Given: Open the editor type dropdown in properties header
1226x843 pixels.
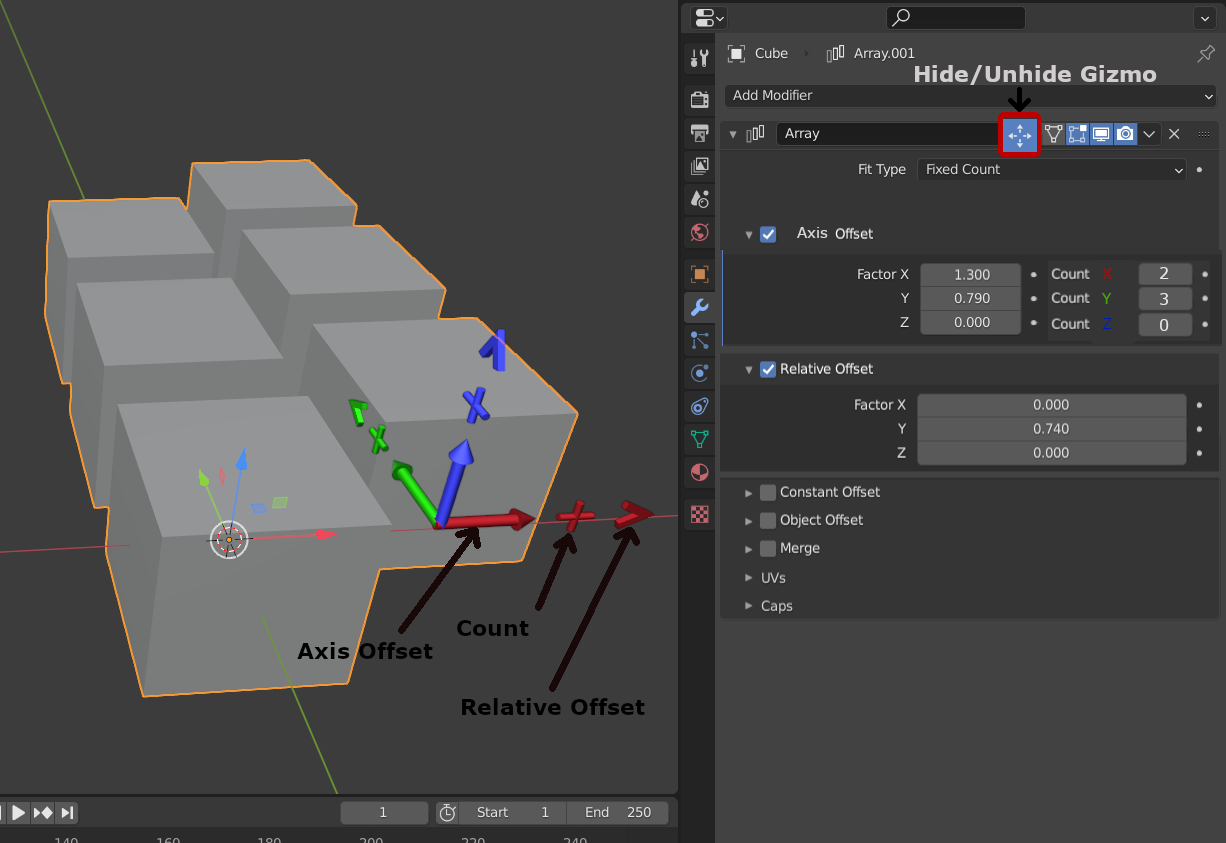Looking at the screenshot, I should (x=709, y=18).
